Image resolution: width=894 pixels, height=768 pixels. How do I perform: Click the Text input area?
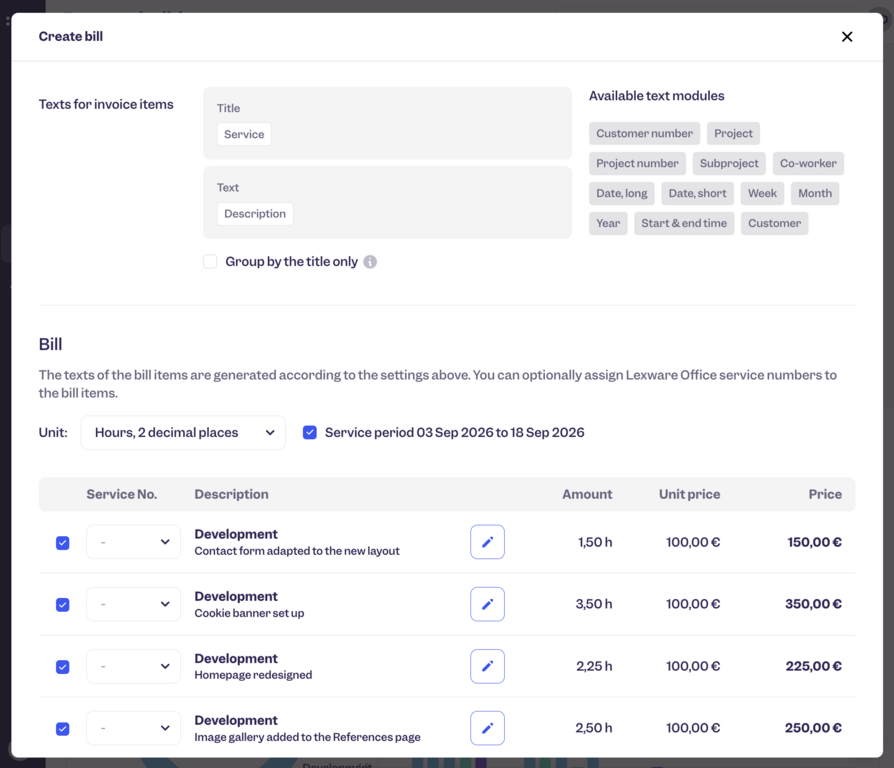pyautogui.click(x=387, y=202)
